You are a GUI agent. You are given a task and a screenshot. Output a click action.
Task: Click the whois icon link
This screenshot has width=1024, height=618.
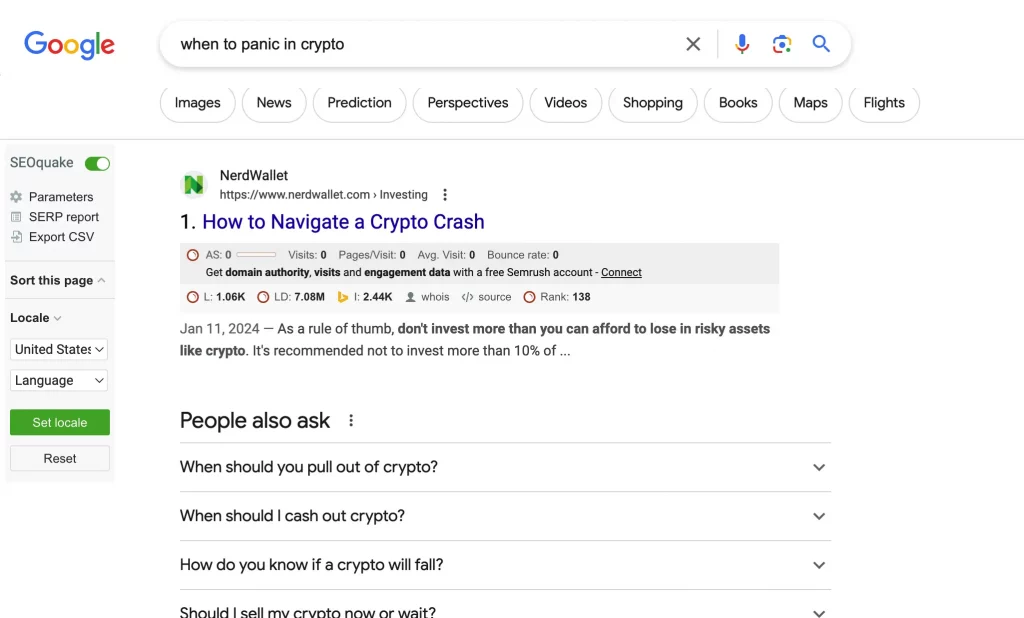tap(428, 297)
